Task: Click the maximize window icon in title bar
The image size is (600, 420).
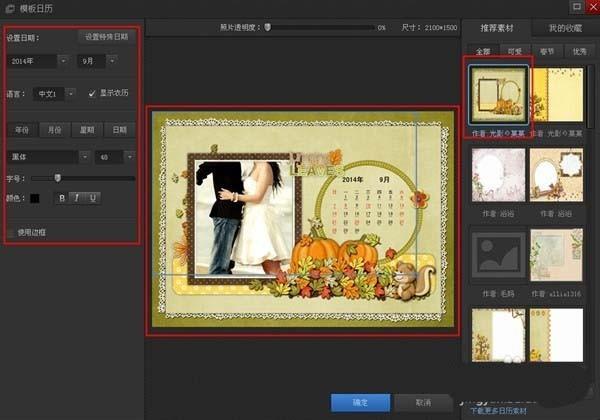Action: click(577, 7)
